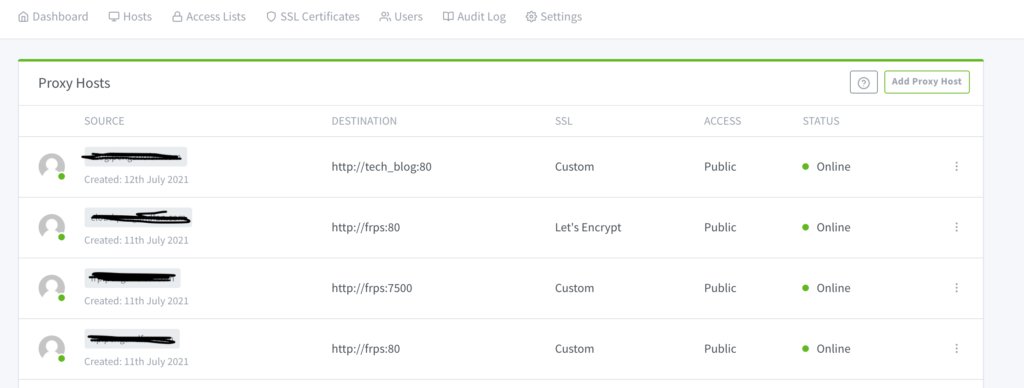Open the options menu for the frps:7500 row
Viewport: 1024px width, 388px height.
pyautogui.click(x=956, y=288)
